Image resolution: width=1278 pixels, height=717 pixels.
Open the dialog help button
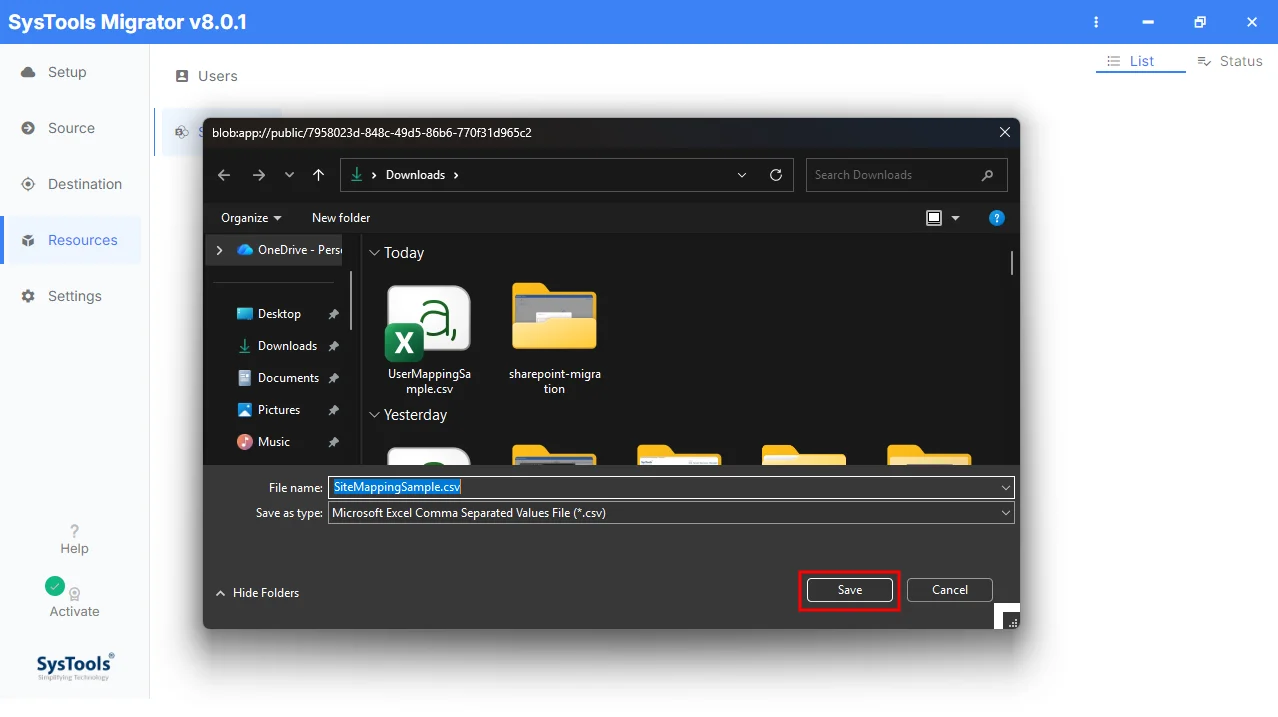(x=996, y=218)
